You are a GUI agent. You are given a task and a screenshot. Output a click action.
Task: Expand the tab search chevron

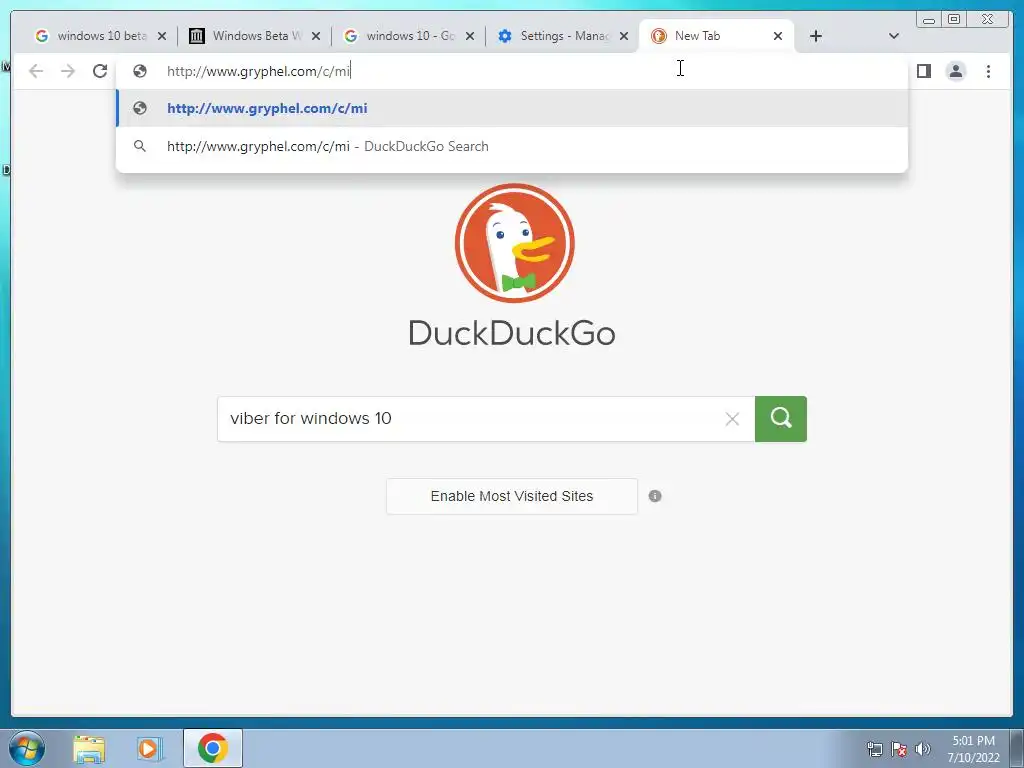click(x=894, y=36)
